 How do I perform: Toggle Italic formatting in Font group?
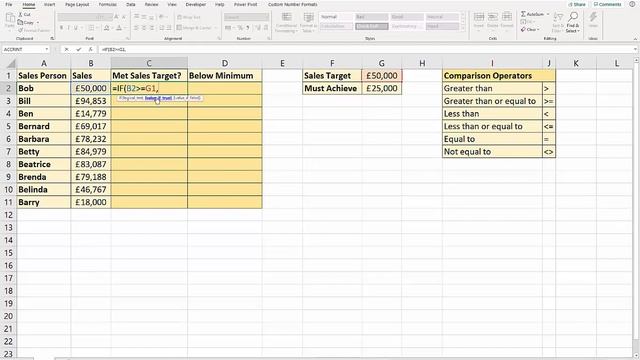[x=69, y=28]
